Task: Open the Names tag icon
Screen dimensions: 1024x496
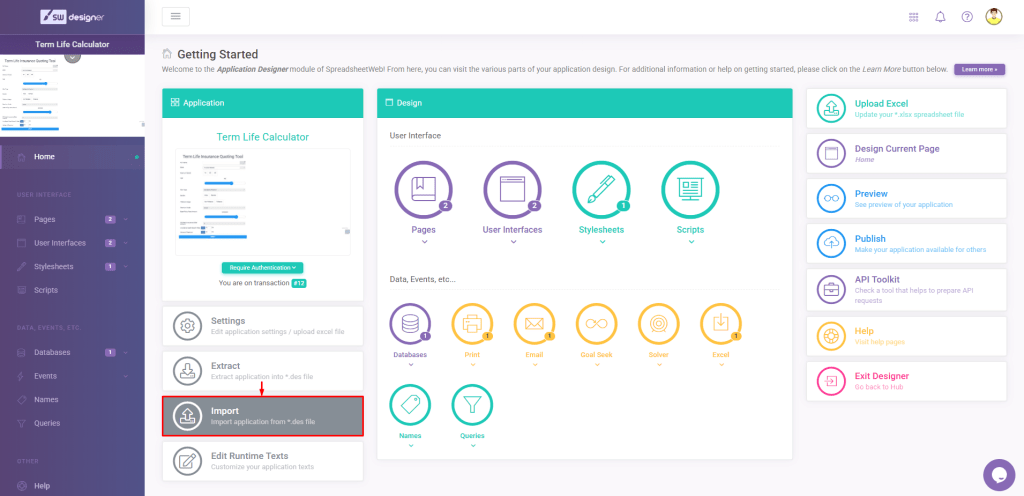Action: click(x=410, y=405)
